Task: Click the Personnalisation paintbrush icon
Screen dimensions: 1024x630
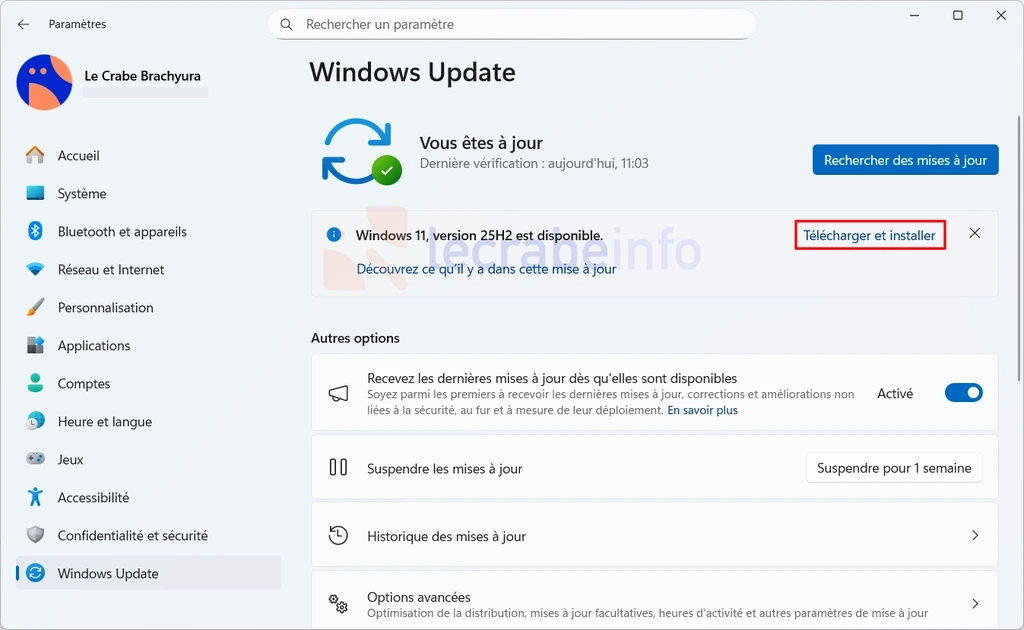Action: (35, 307)
